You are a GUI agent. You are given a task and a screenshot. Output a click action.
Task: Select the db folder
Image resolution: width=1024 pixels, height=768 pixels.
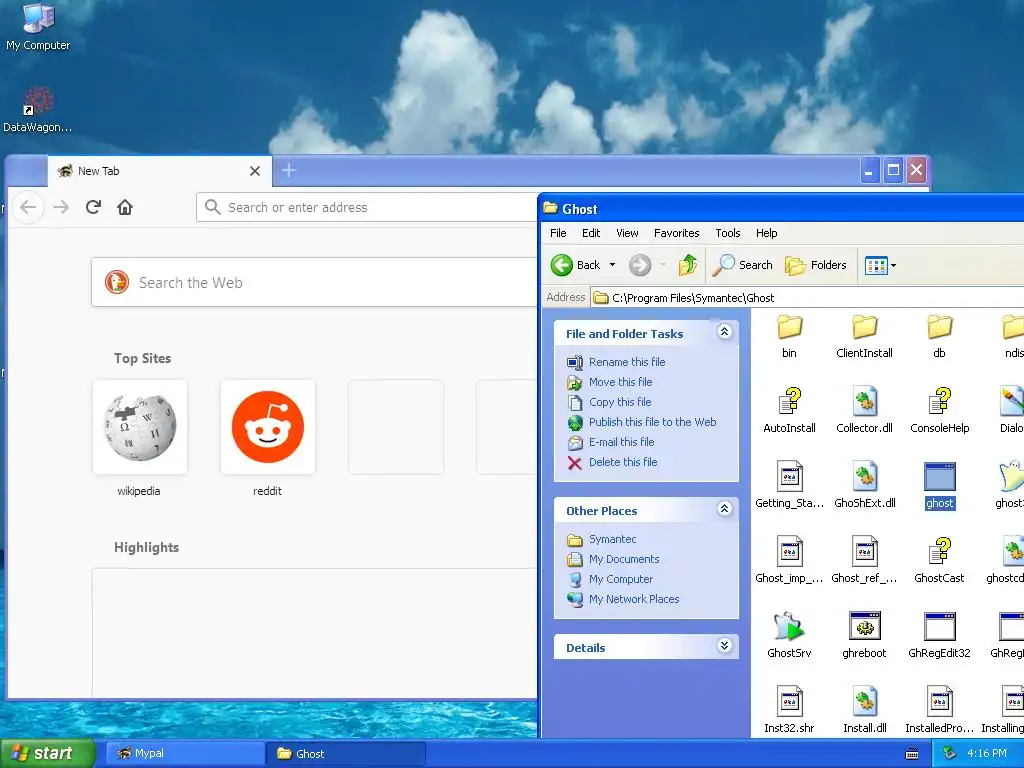(x=940, y=336)
